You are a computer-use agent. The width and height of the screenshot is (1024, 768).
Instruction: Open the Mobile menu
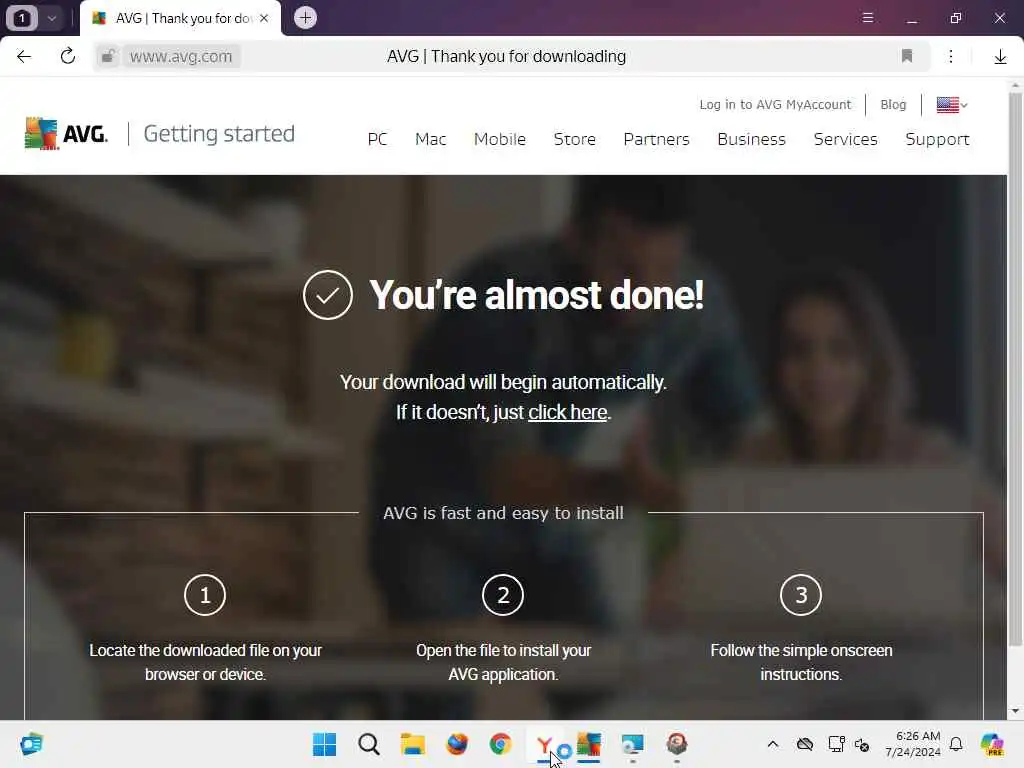point(500,139)
